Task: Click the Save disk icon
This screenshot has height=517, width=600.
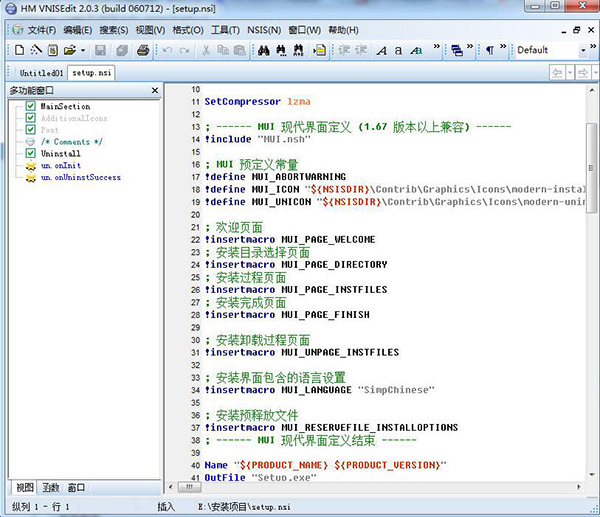Action: (101, 49)
